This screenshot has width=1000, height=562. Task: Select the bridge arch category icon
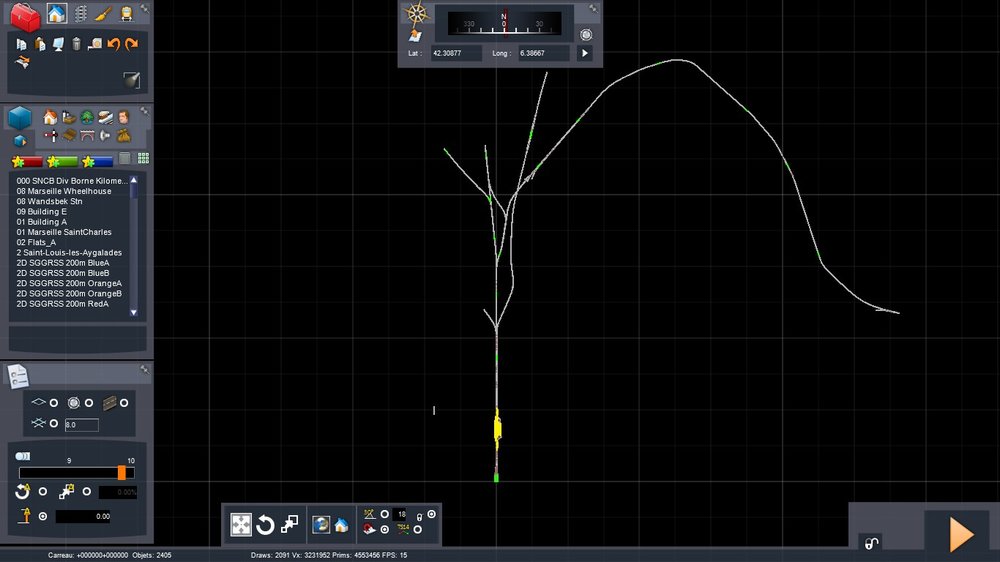[x=87, y=135]
